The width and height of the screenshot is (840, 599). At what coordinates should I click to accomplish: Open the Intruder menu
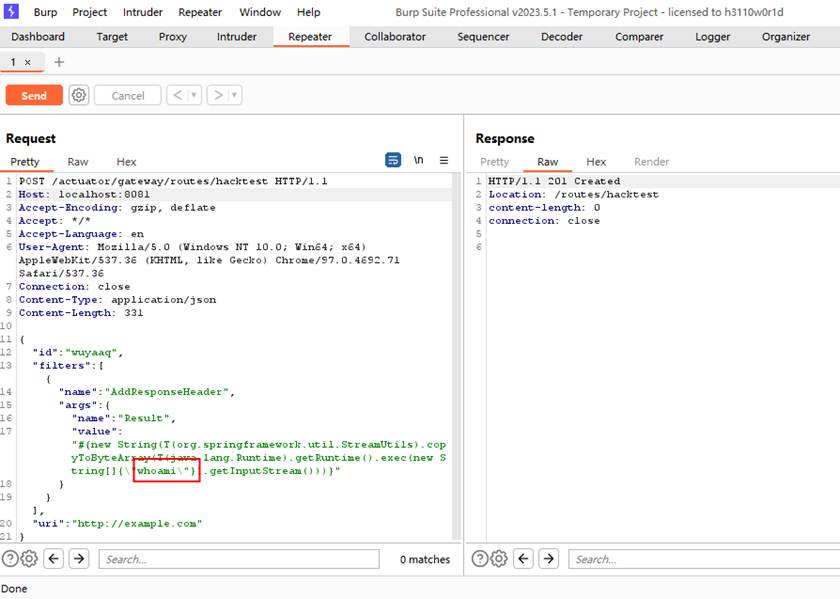click(x=142, y=12)
